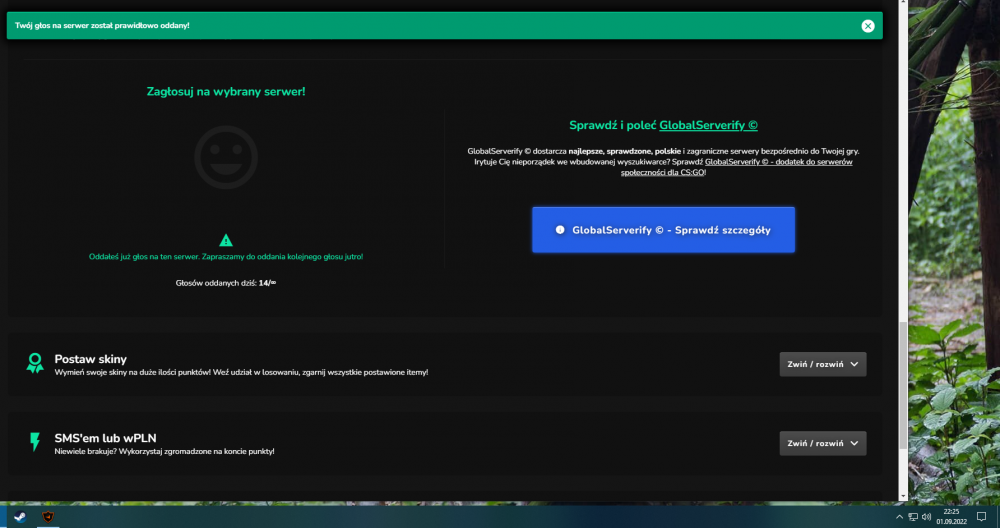
Task: Click the Wymień swoje skiny description text
Action: pyautogui.click(x=241, y=372)
